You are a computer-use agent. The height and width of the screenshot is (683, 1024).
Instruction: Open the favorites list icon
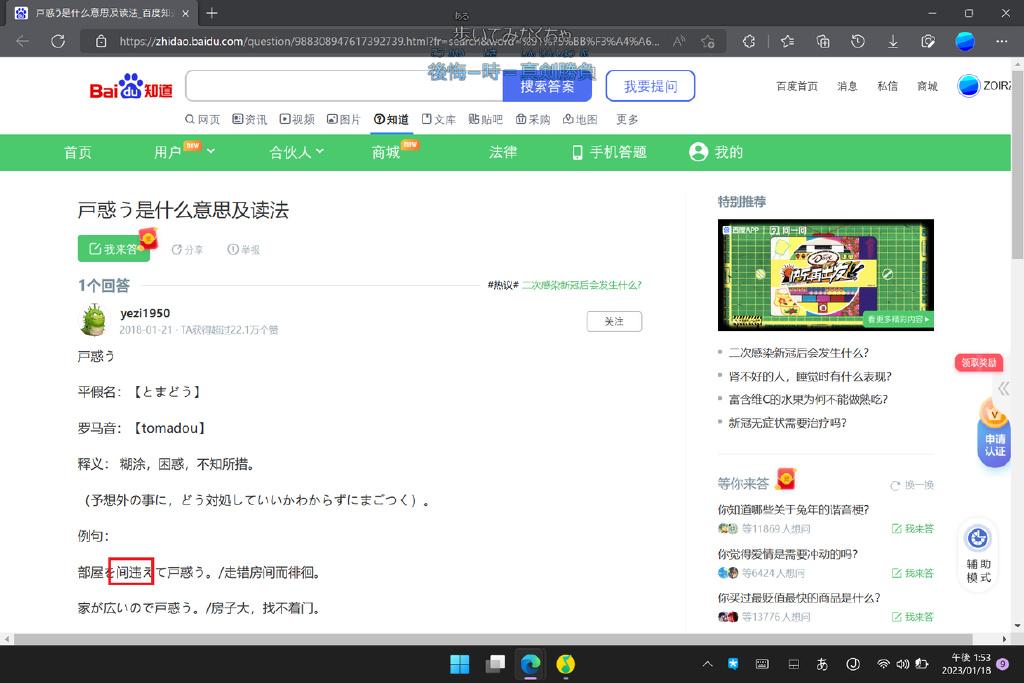click(787, 41)
